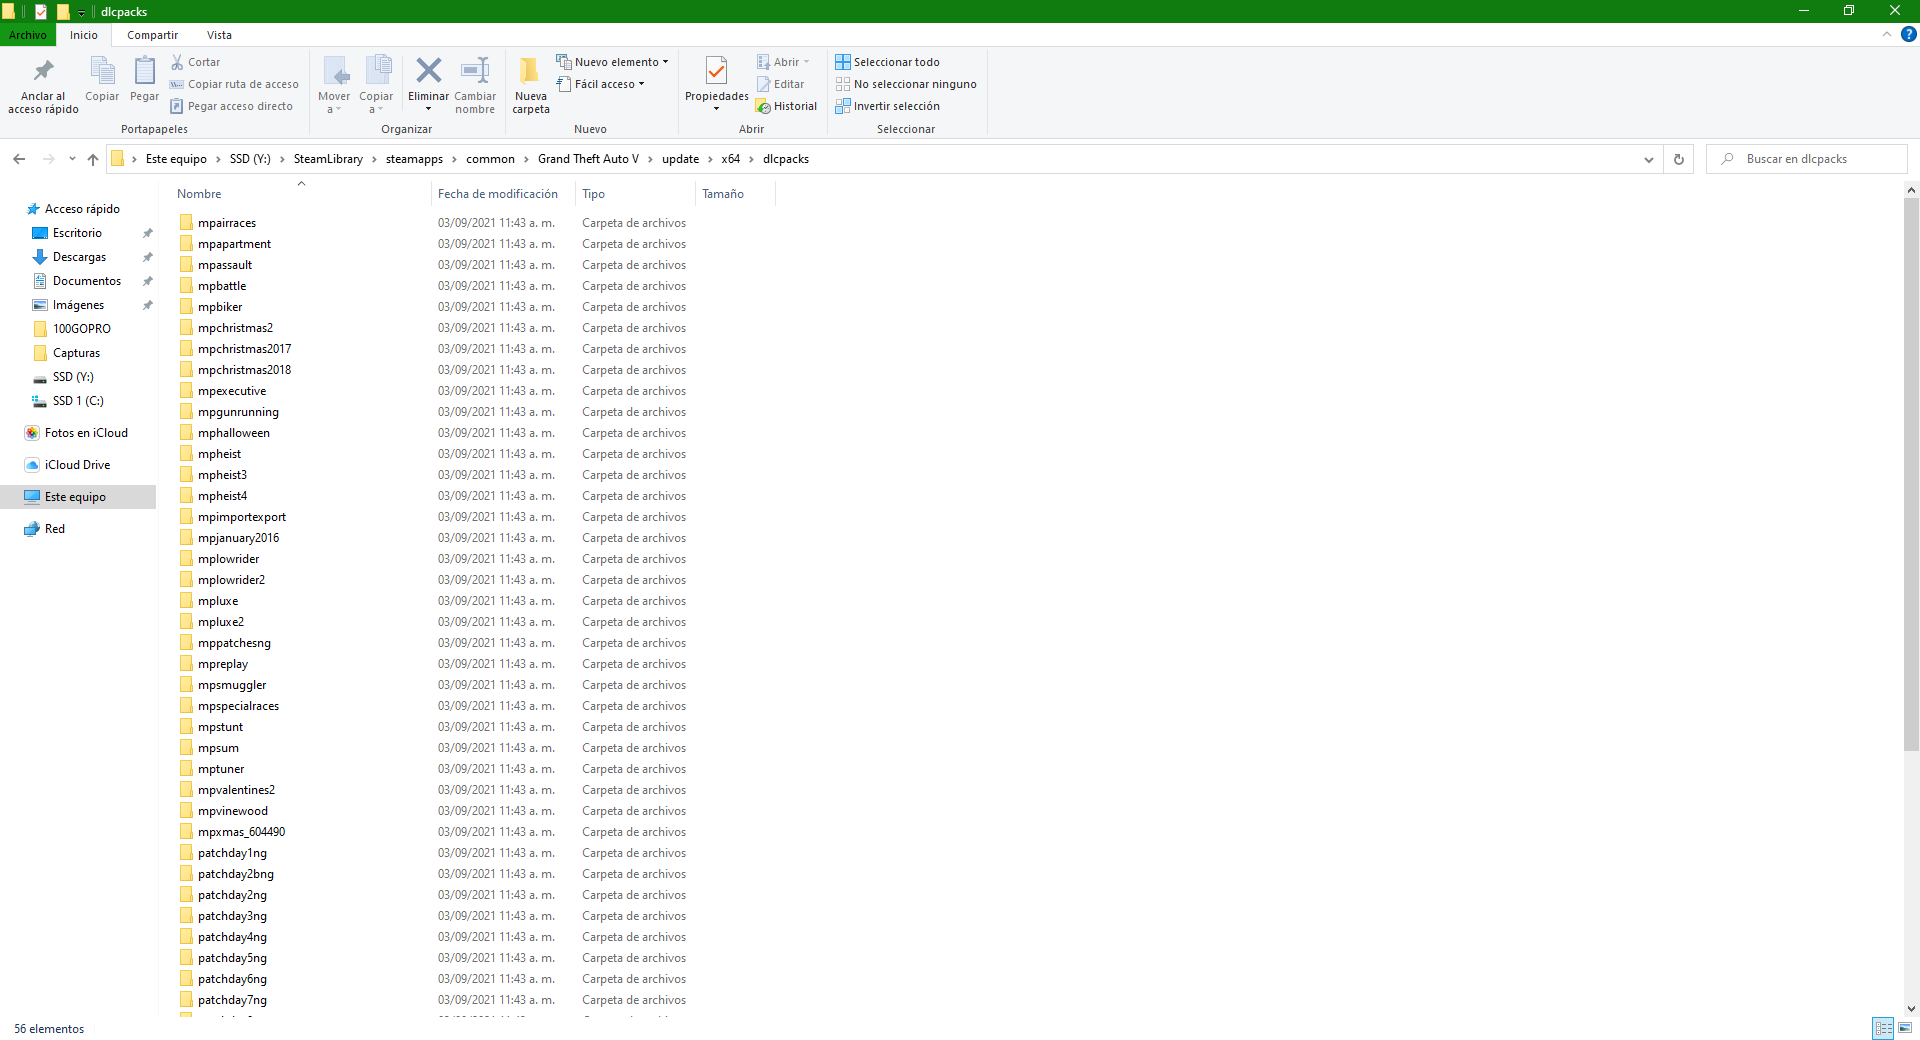Viewport: 1920px width, 1040px height.
Task: Switch to large icons view in status bar
Action: tap(1905, 1028)
